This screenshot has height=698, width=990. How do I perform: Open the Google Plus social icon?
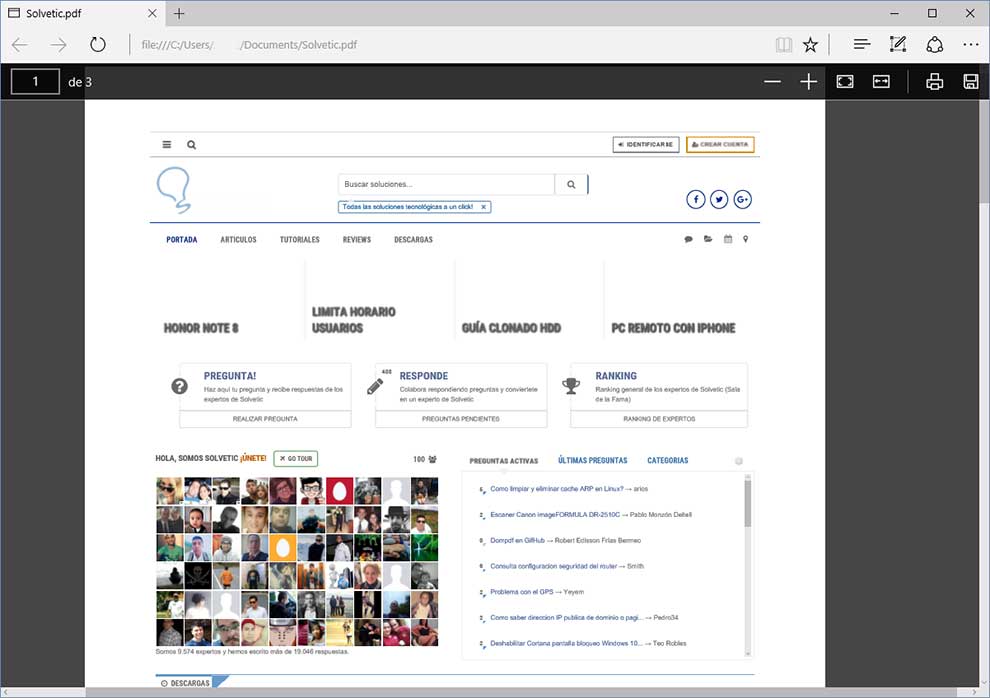click(x=742, y=199)
